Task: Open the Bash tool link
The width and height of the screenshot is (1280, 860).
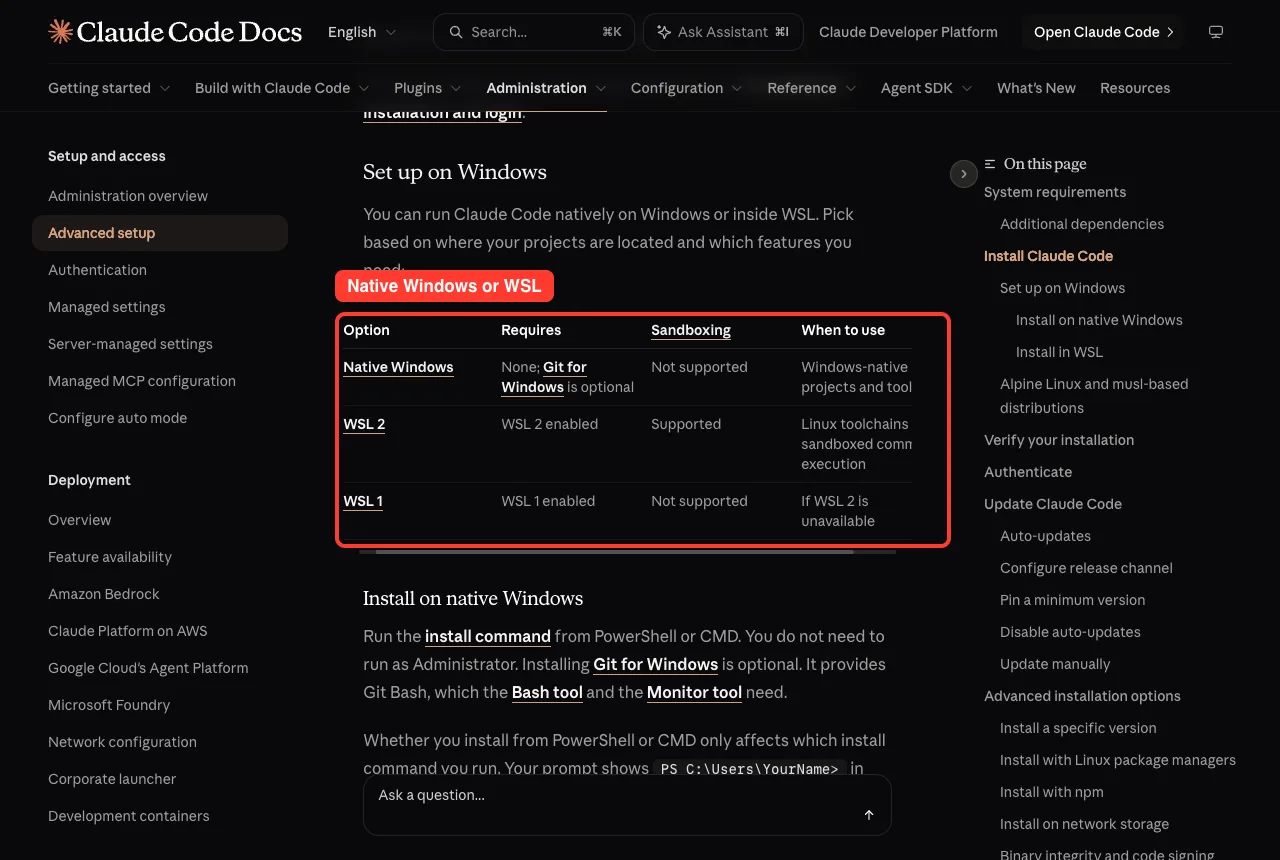Action: coord(547,692)
